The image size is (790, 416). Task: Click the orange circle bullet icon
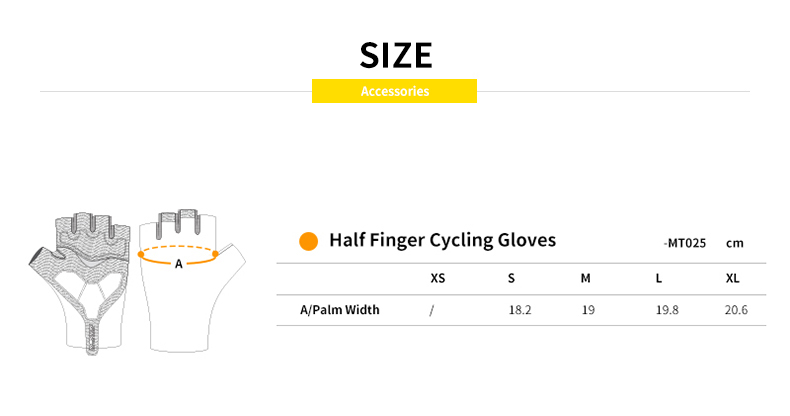309,241
